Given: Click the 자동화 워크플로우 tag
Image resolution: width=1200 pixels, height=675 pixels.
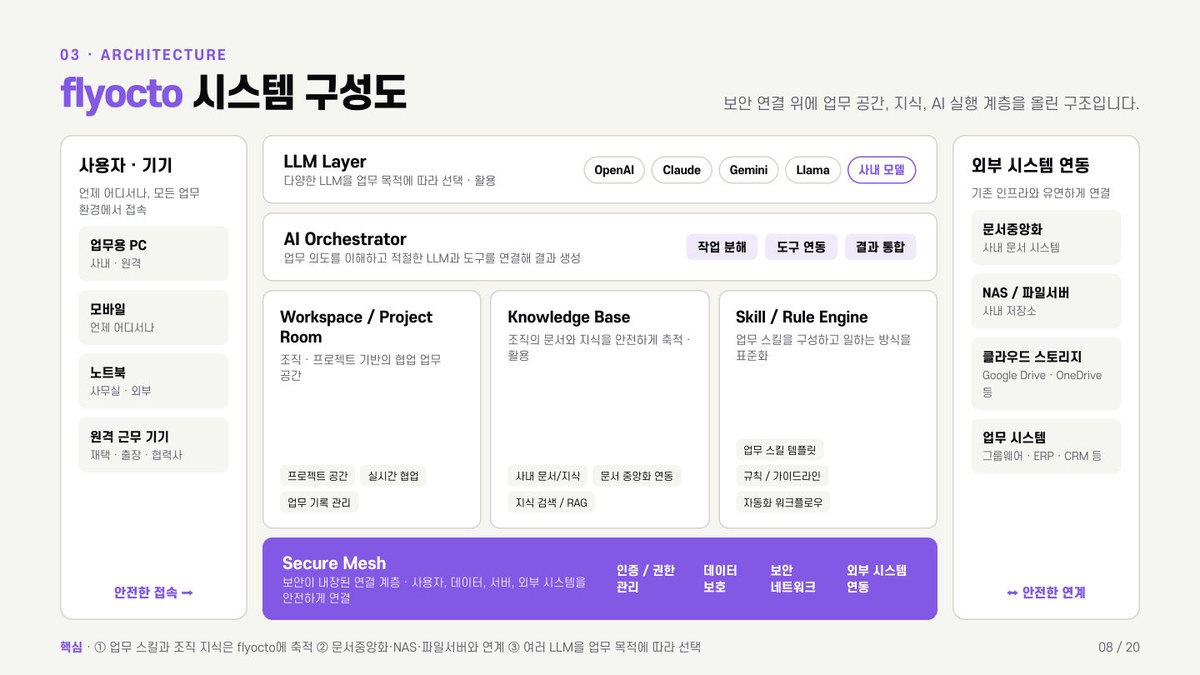Looking at the screenshot, I should [783, 502].
